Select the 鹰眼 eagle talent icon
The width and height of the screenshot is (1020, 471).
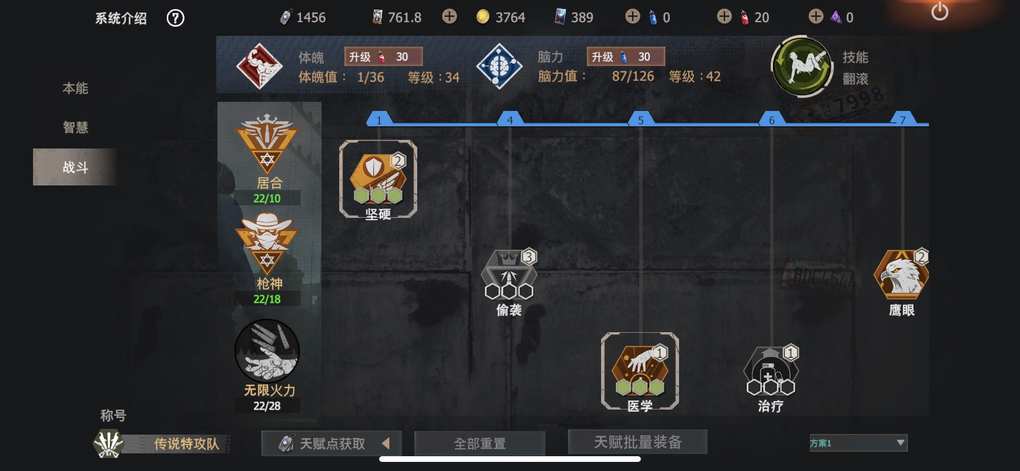901,275
